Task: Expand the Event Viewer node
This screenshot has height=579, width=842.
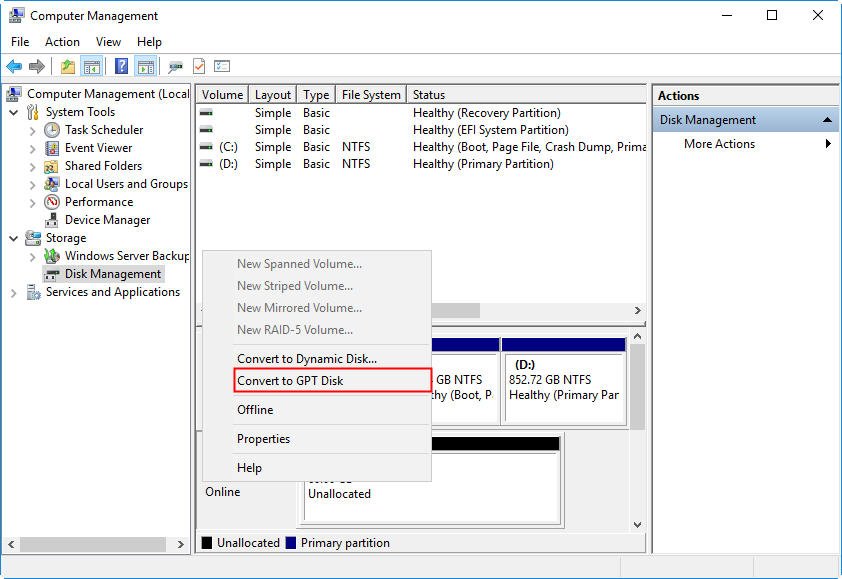Action: point(33,148)
